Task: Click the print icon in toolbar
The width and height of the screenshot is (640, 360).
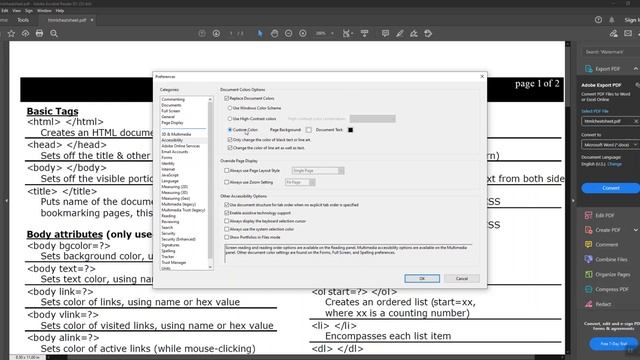Action: coord(39,33)
